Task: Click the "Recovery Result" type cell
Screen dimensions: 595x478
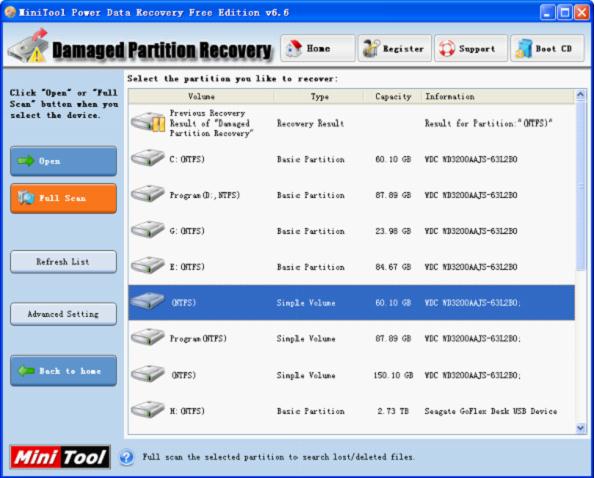Action: coord(310,123)
